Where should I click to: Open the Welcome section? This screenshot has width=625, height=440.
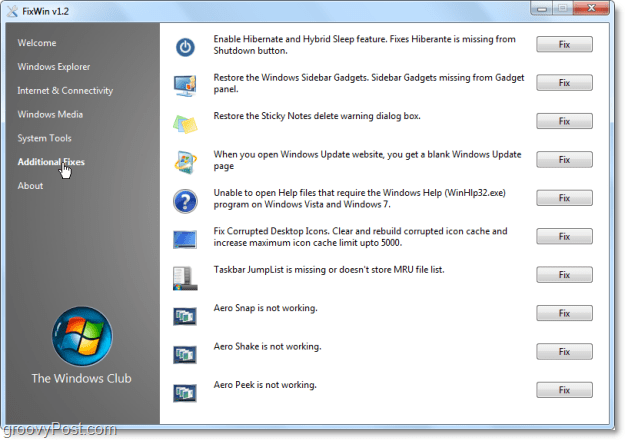[x=37, y=43]
